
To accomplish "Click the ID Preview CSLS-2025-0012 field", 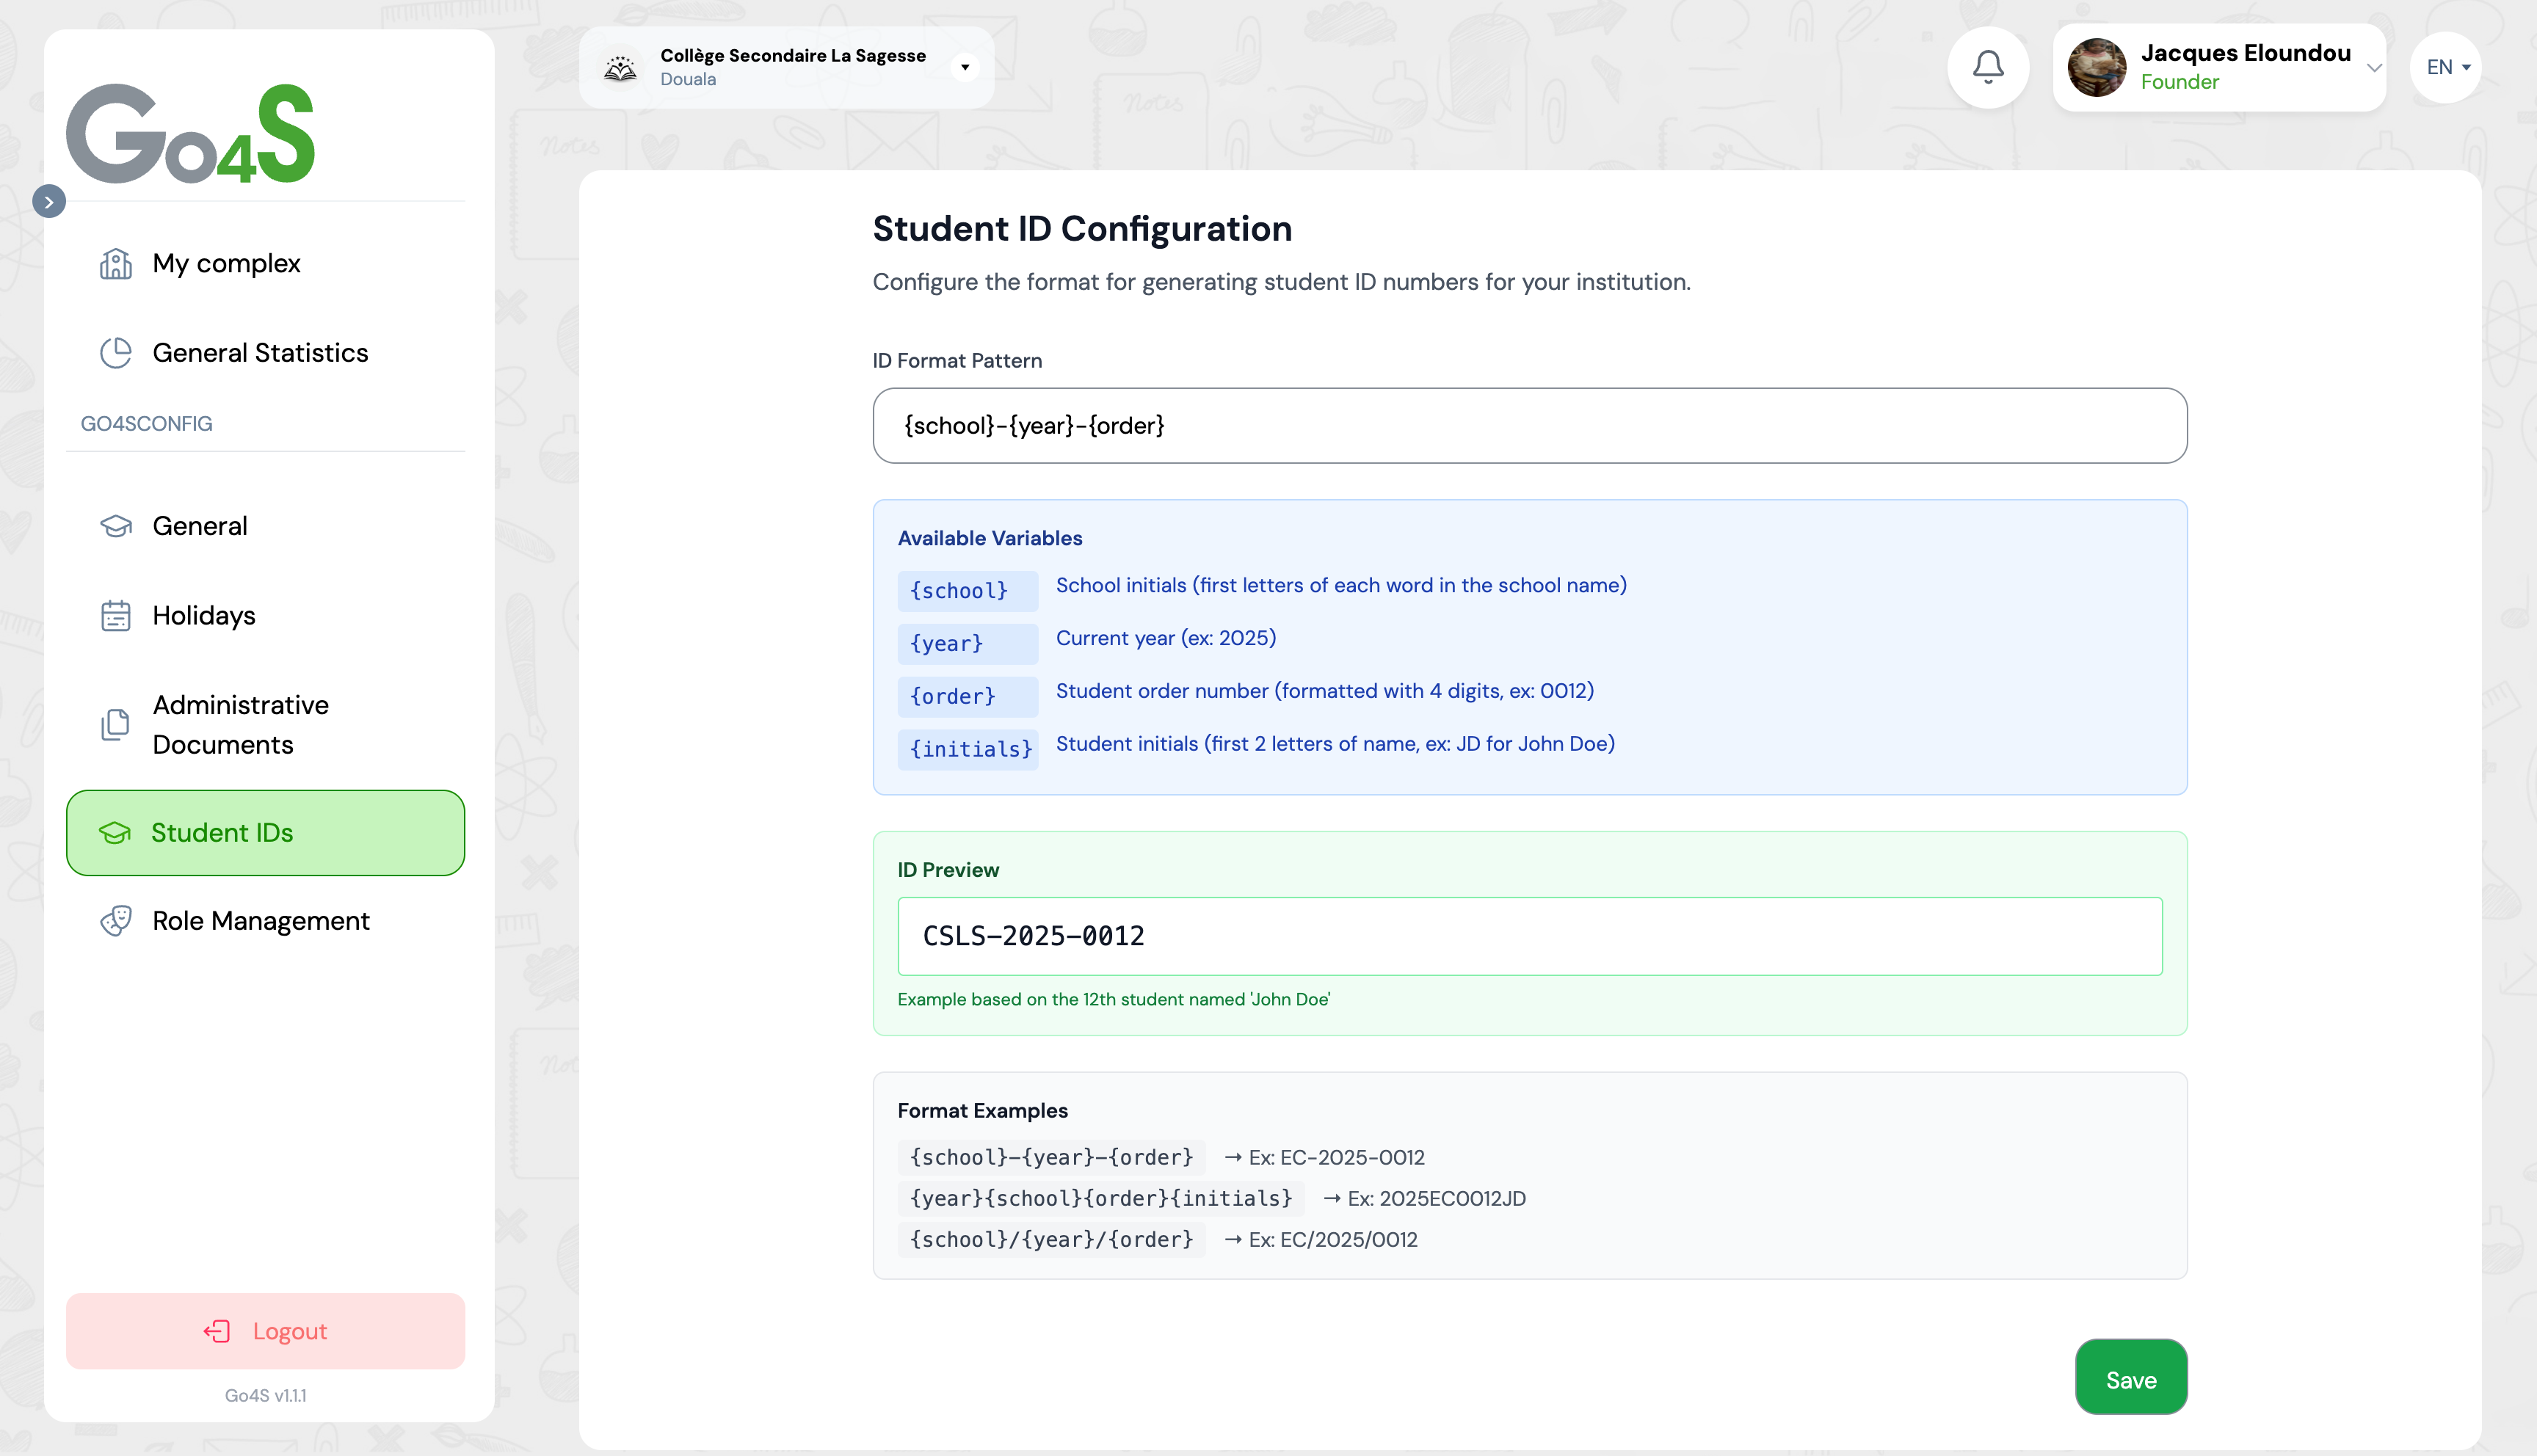I will click(1529, 936).
